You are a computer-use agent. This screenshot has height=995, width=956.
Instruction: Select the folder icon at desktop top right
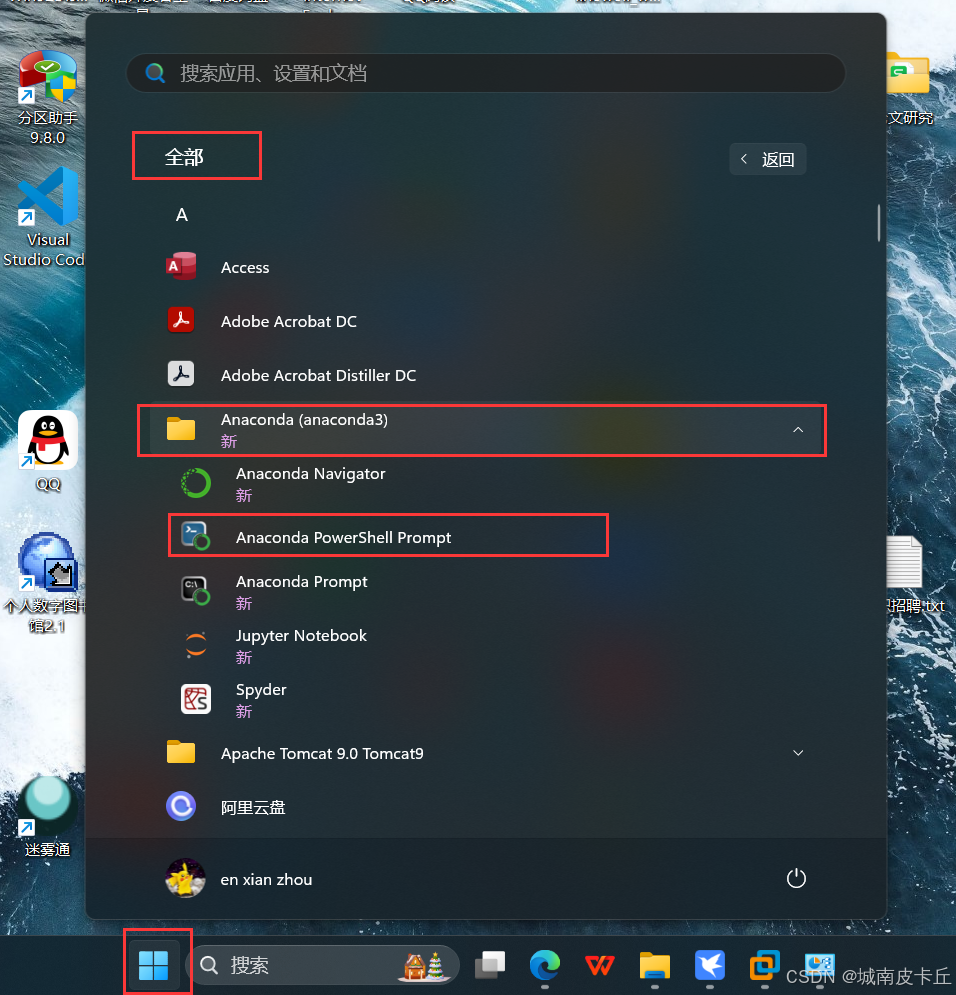[910, 73]
